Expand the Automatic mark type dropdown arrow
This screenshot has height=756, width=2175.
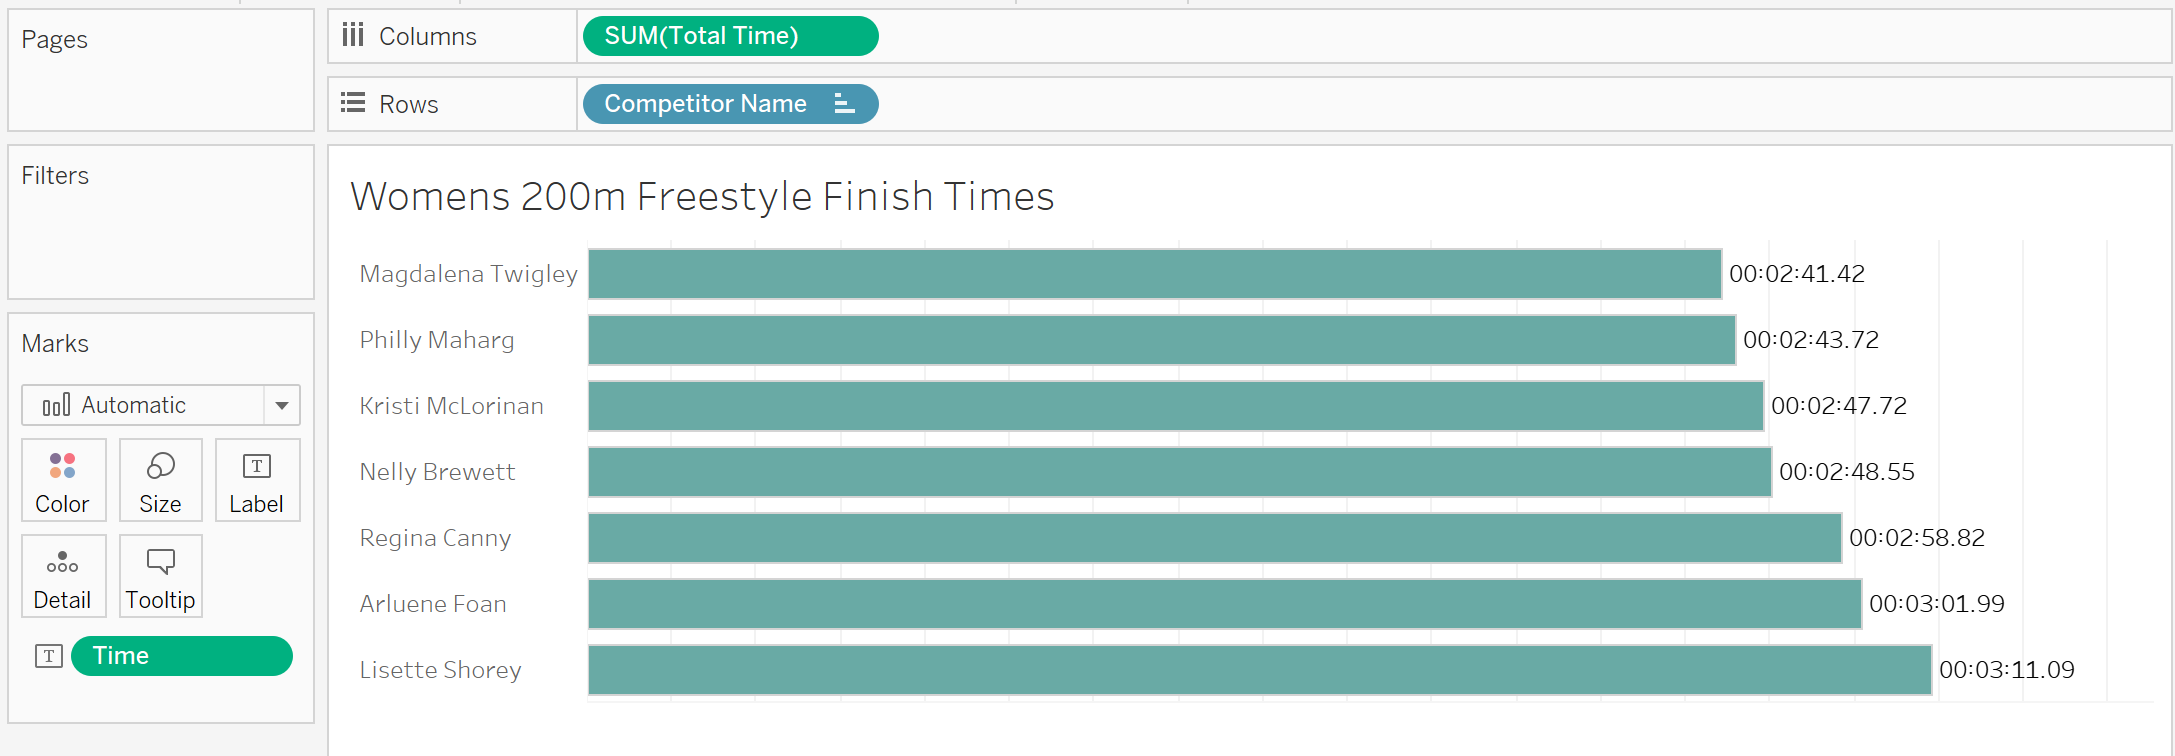click(282, 405)
